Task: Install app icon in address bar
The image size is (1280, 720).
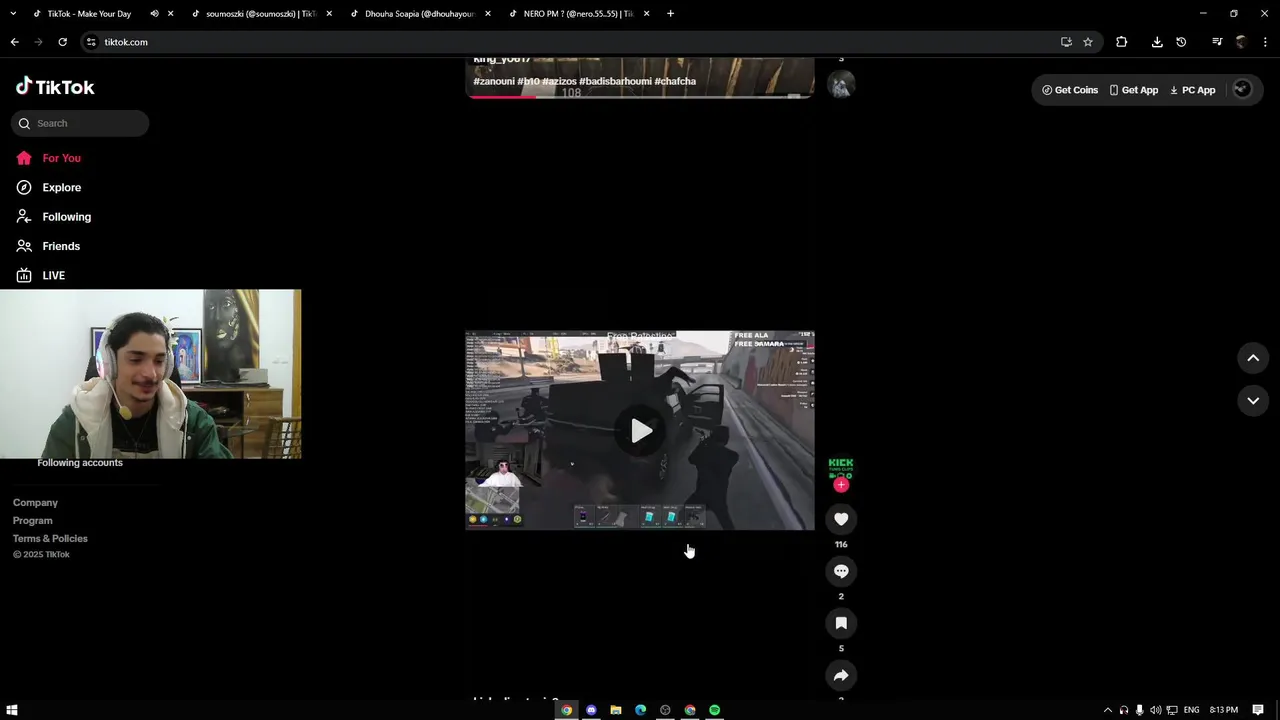Action: pos(1066,42)
